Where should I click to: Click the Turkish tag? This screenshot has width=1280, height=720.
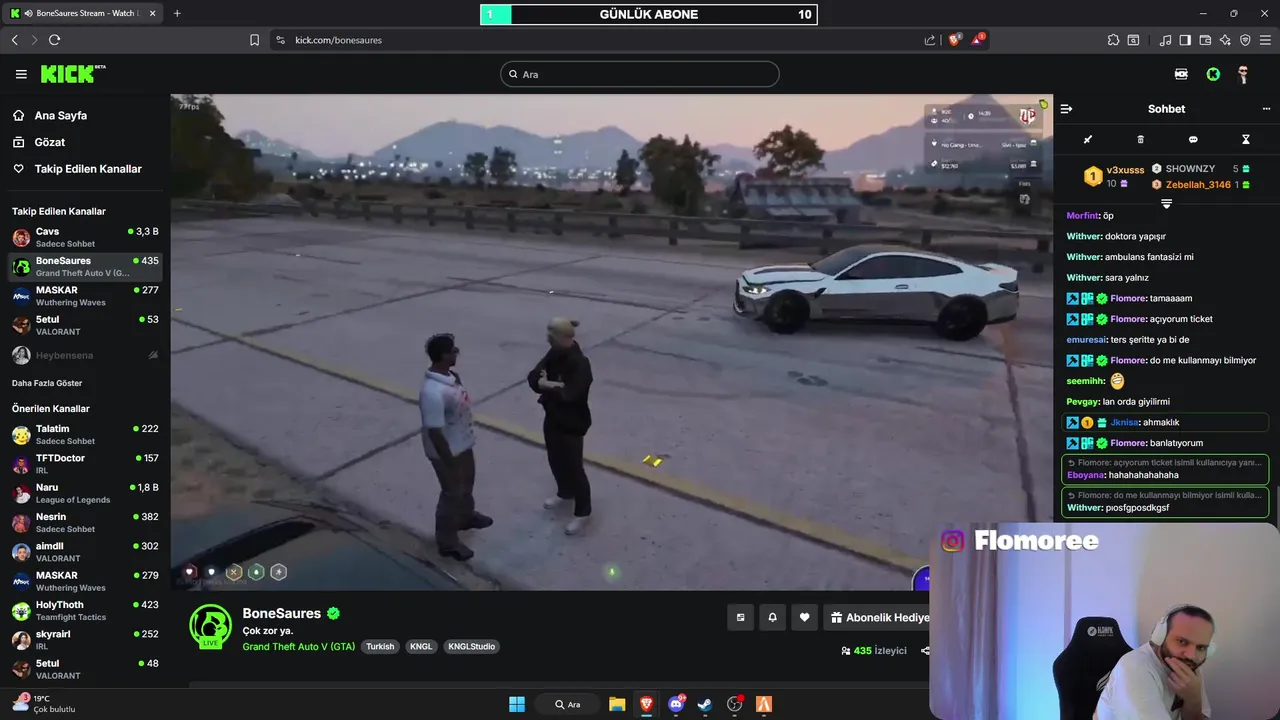[380, 647]
